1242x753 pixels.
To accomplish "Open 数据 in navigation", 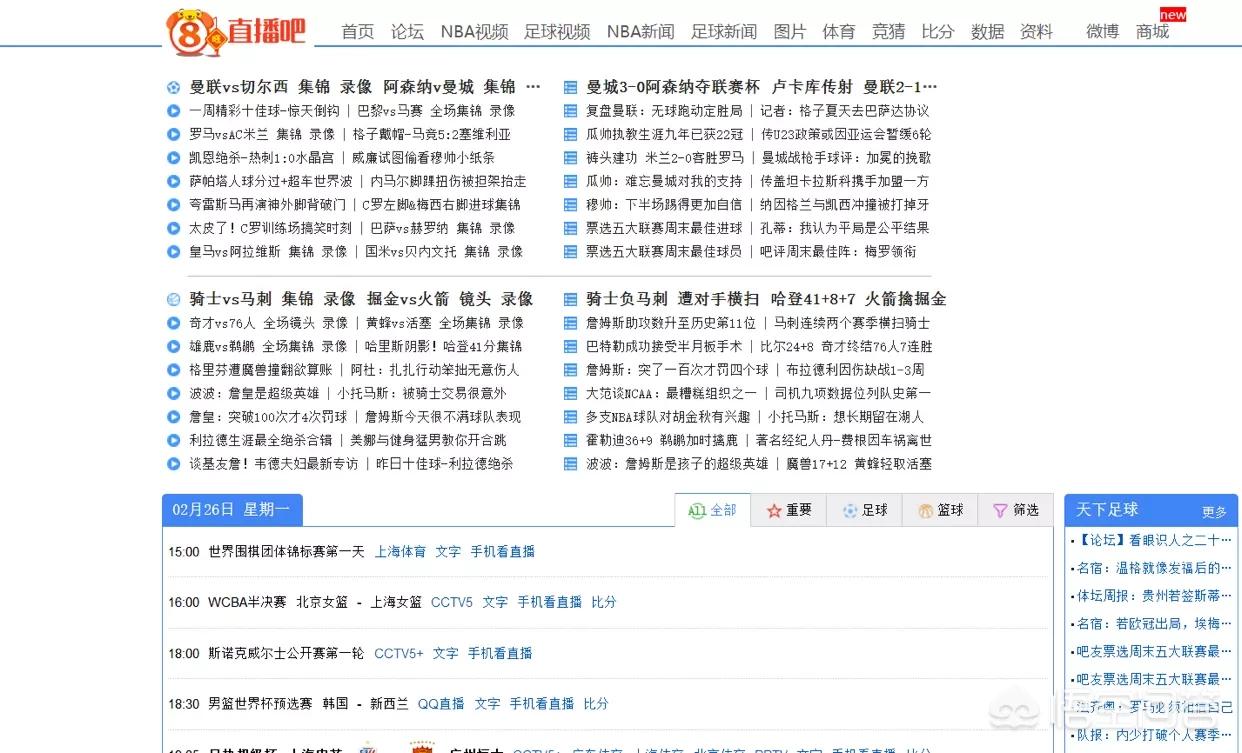I will [x=987, y=32].
